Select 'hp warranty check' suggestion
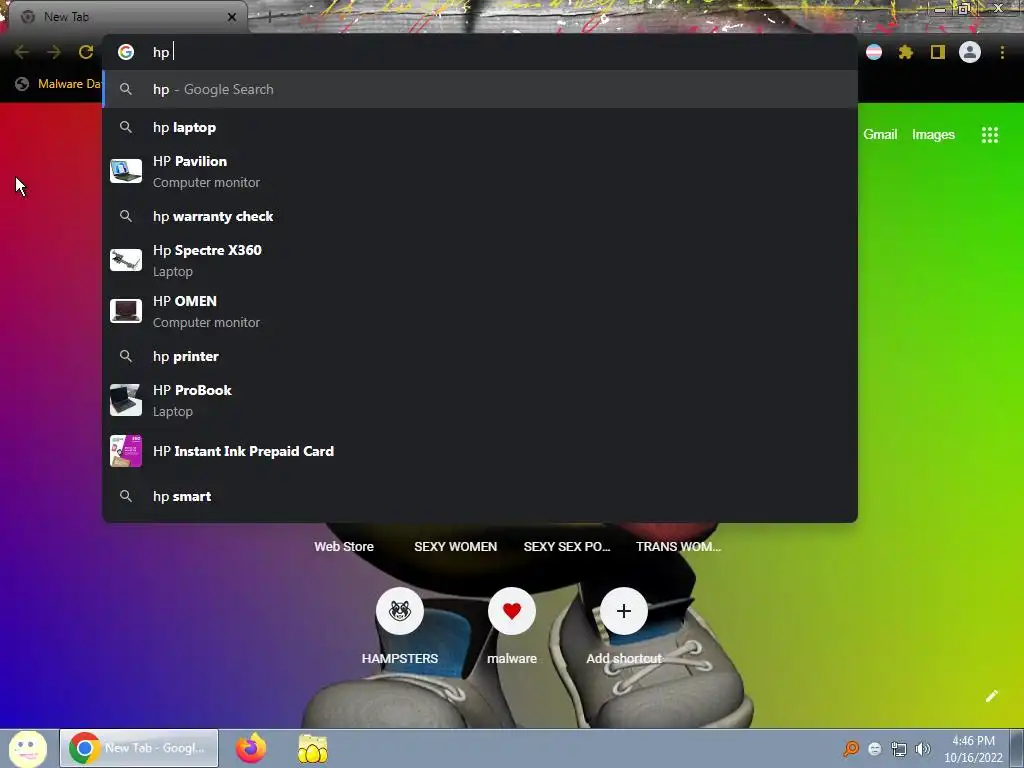This screenshot has width=1024, height=768. 480,216
